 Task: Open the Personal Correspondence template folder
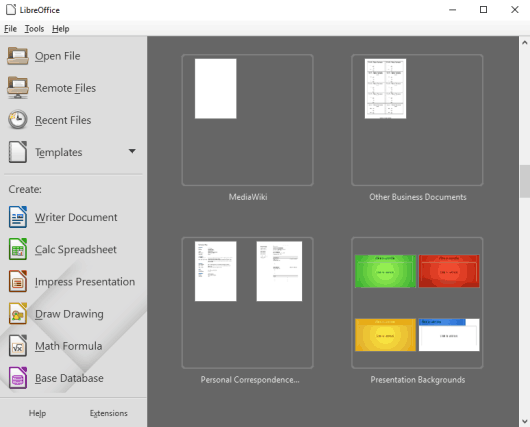pyautogui.click(x=247, y=303)
